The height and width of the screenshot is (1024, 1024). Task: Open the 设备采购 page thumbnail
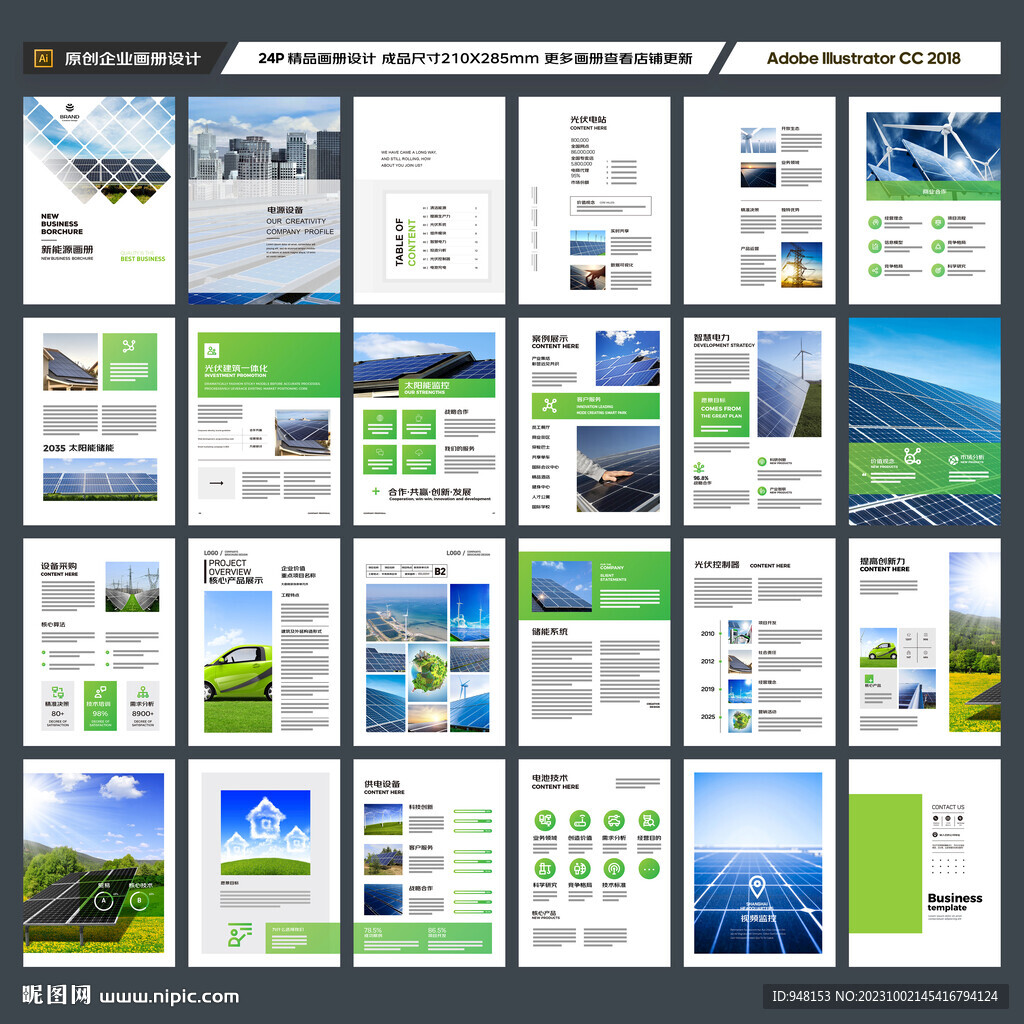[99, 642]
